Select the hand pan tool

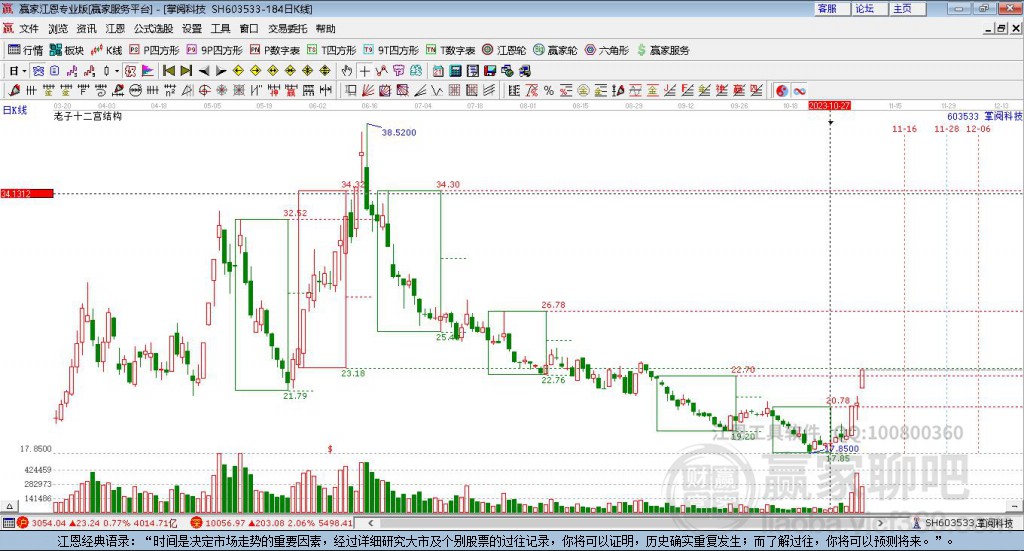[x=346, y=71]
